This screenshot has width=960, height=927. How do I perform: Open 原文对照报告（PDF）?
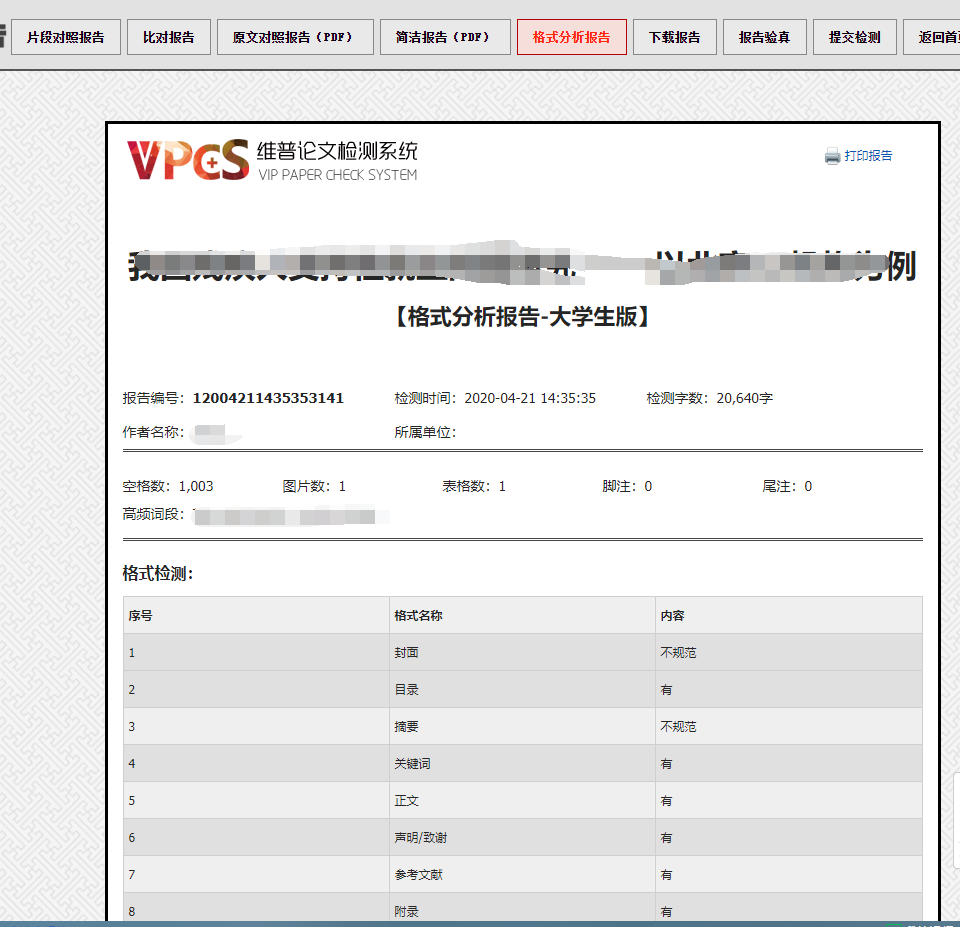295,38
